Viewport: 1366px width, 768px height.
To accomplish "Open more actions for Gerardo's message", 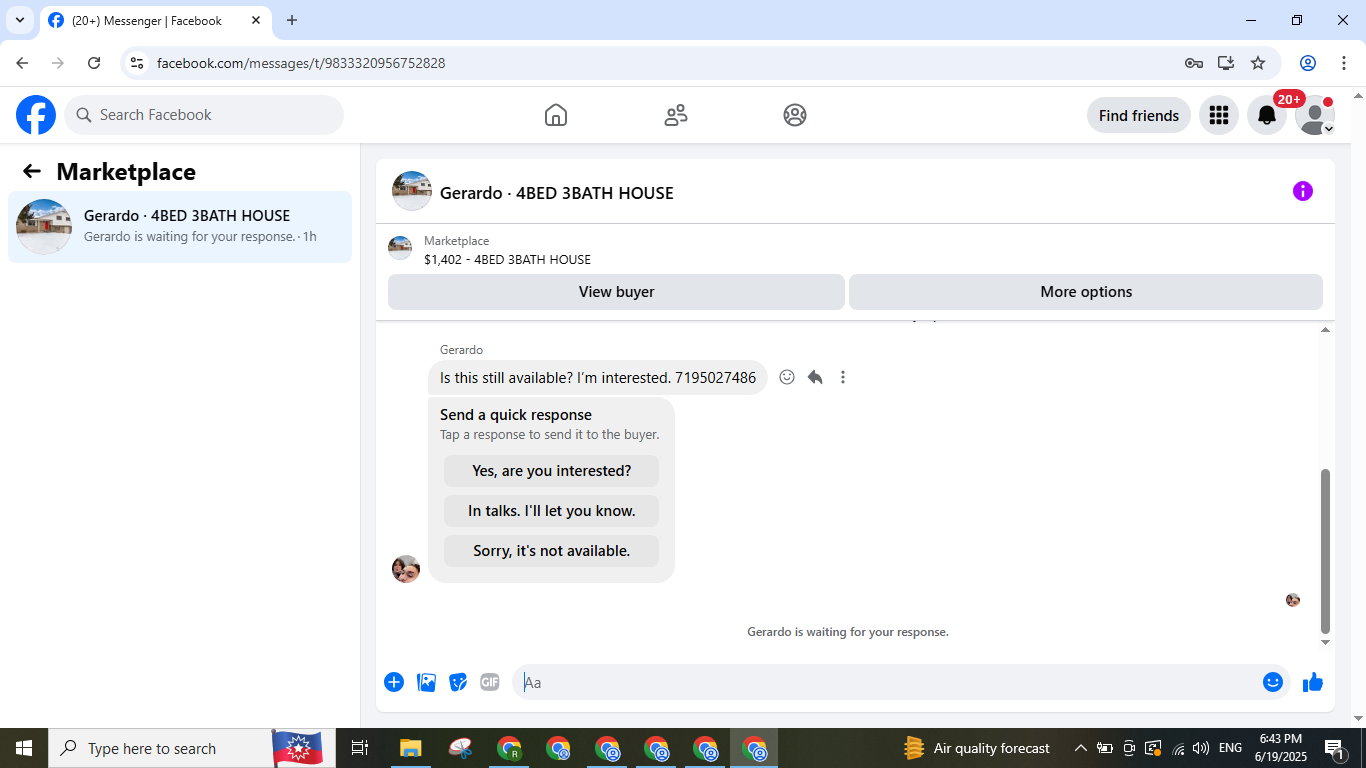I will tap(843, 377).
